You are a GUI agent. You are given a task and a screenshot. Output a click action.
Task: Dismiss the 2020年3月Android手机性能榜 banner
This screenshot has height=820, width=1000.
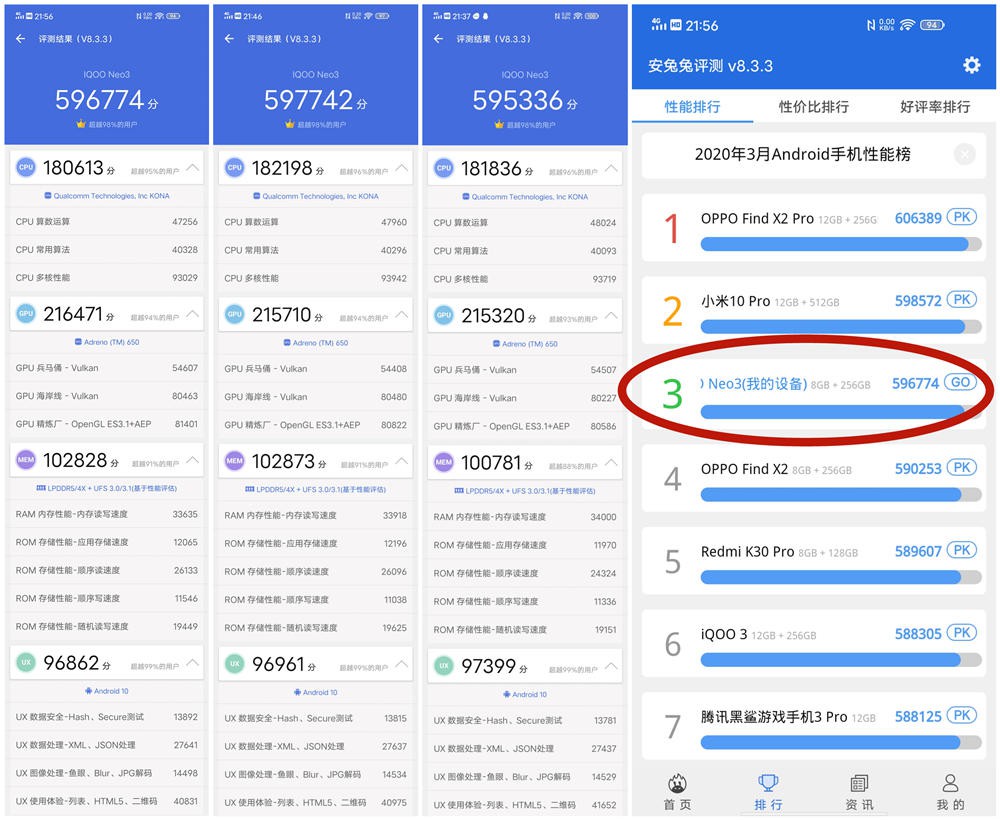coord(965,154)
